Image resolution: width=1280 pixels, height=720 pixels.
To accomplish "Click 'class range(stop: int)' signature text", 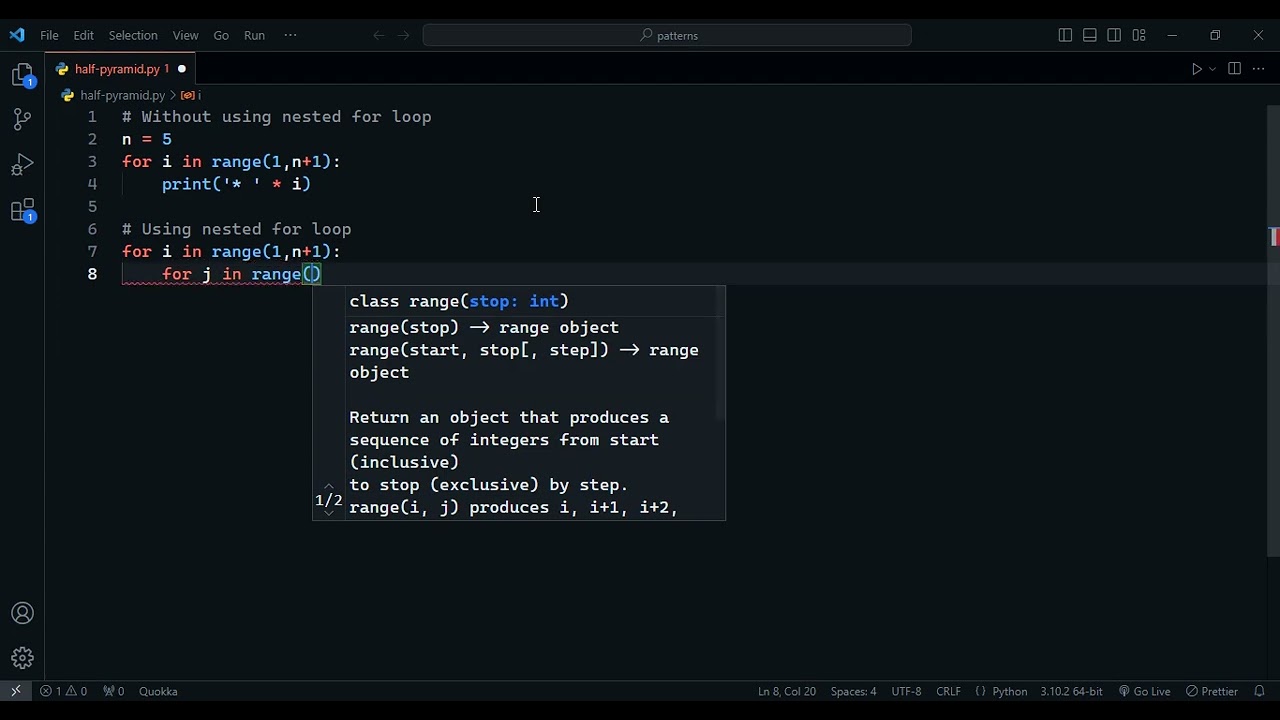I will click(459, 301).
